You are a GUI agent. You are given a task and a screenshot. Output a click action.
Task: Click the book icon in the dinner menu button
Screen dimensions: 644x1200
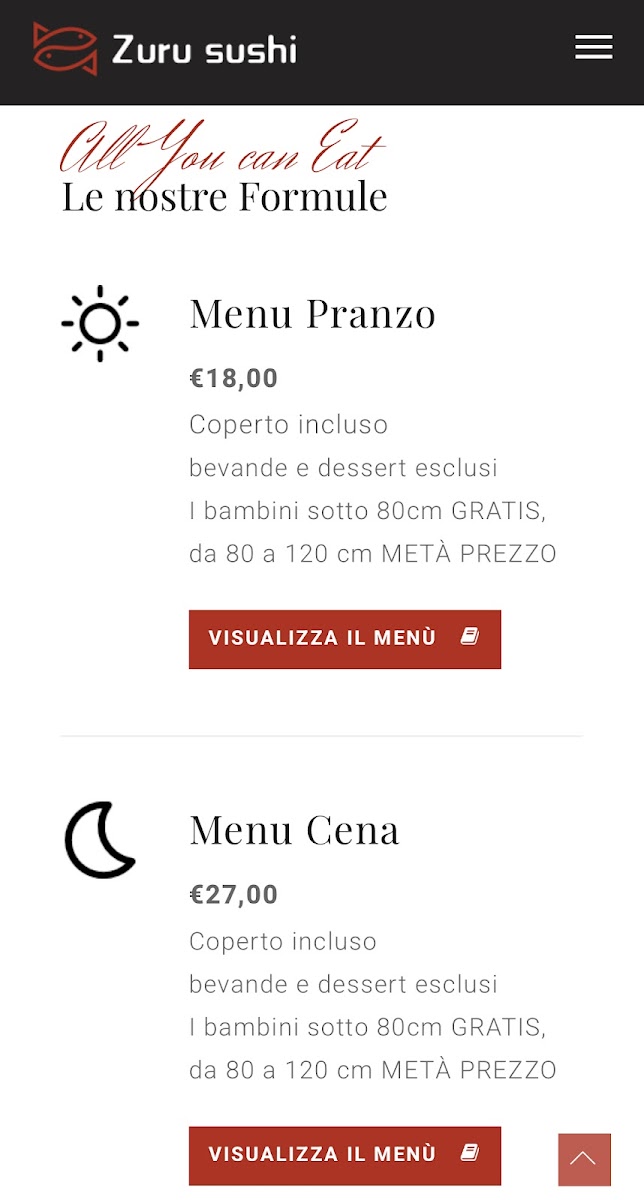tap(470, 1153)
